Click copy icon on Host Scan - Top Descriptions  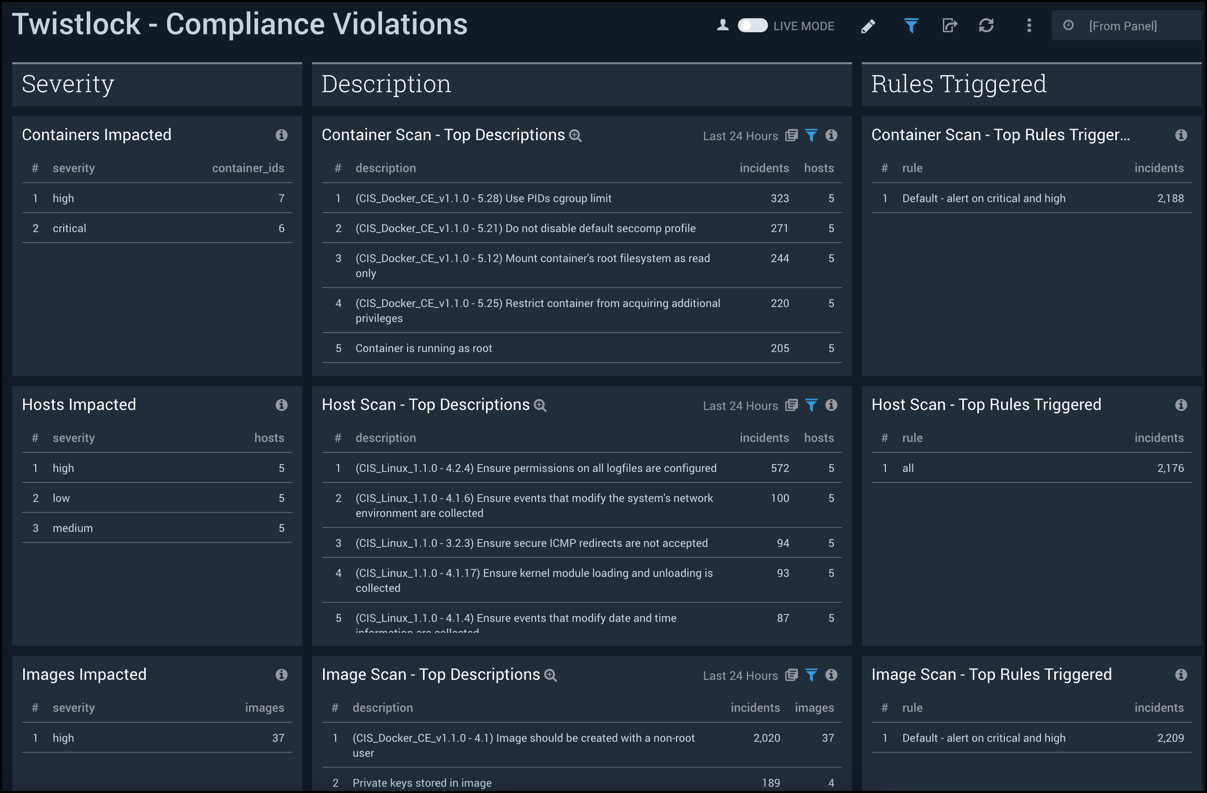click(x=791, y=405)
